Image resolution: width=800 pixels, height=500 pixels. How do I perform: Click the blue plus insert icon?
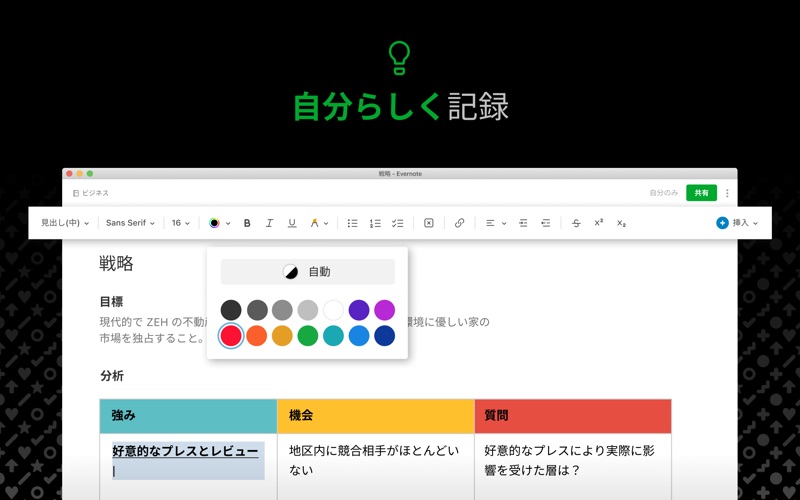click(722, 223)
